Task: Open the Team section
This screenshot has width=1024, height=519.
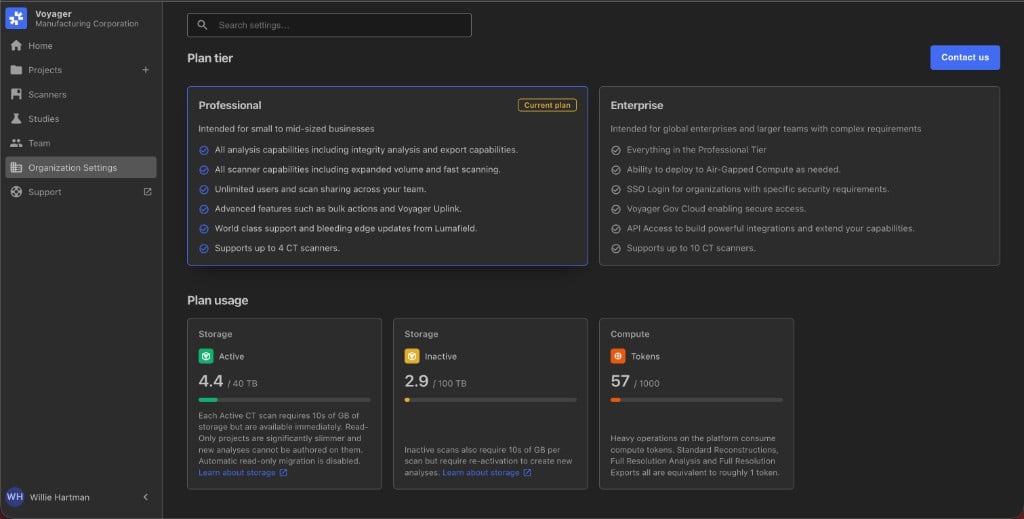Action: [81, 143]
